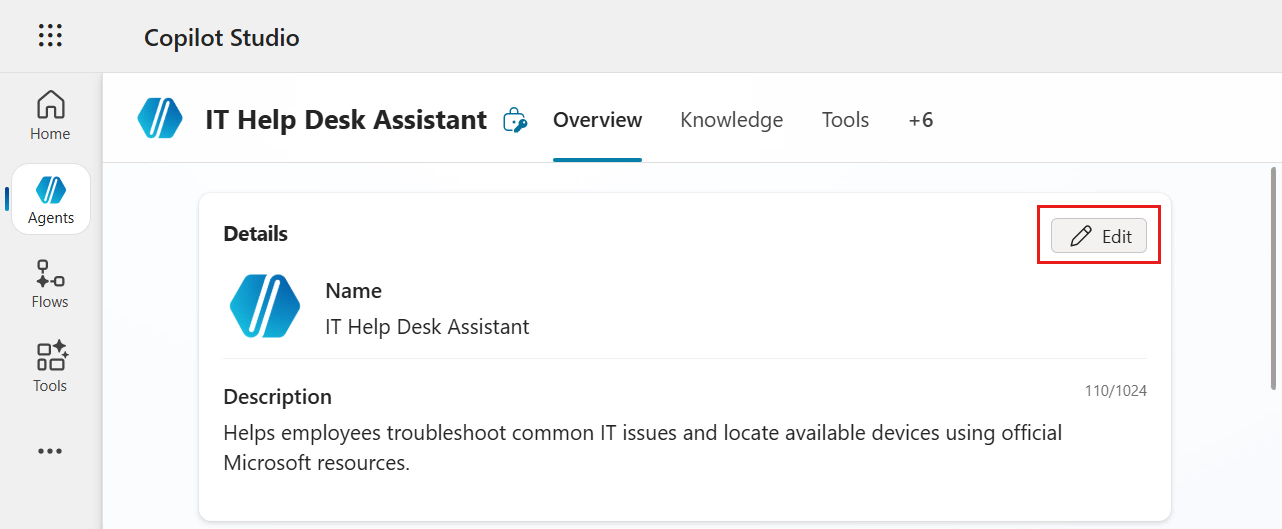The image size is (1282, 529).
Task: Open Flows in the left navigation
Action: (x=50, y=284)
